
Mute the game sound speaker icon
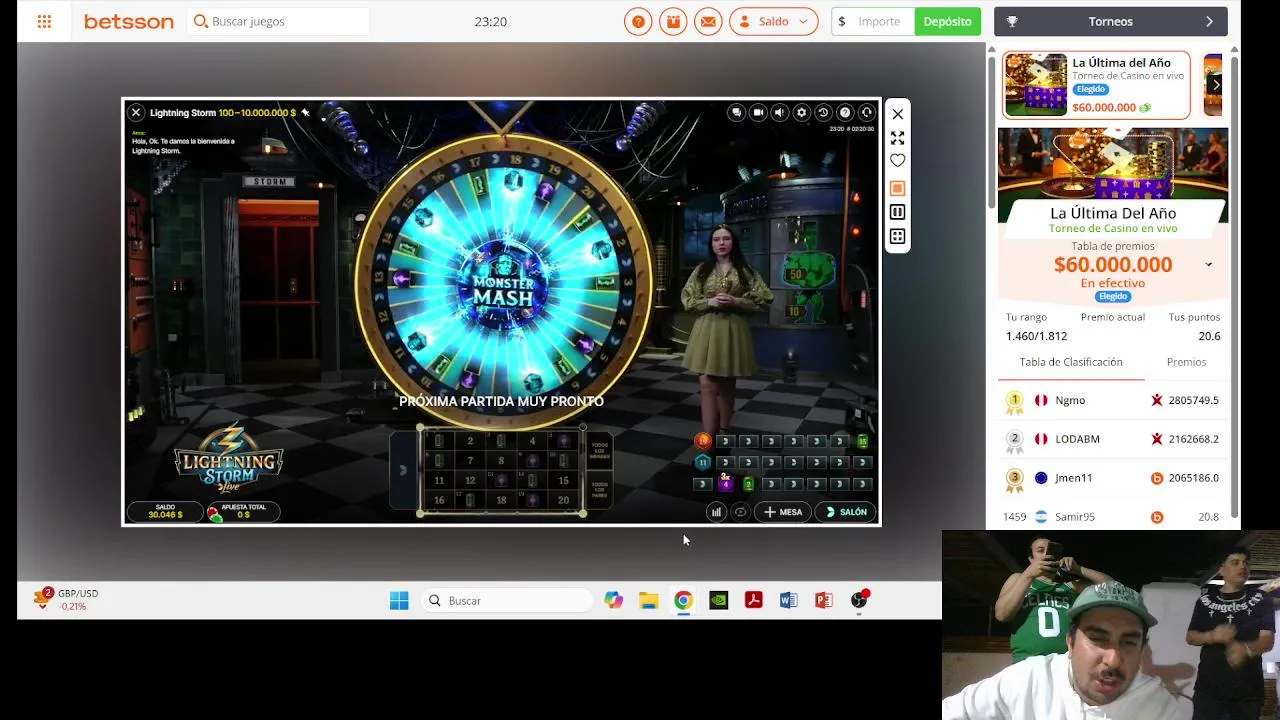(x=780, y=113)
